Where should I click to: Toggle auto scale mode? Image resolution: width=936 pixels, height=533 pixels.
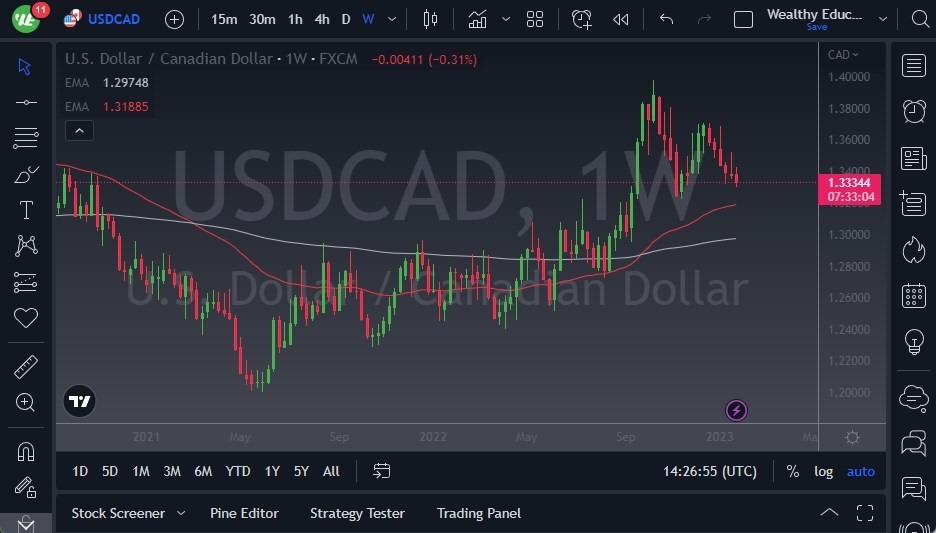(x=860, y=472)
